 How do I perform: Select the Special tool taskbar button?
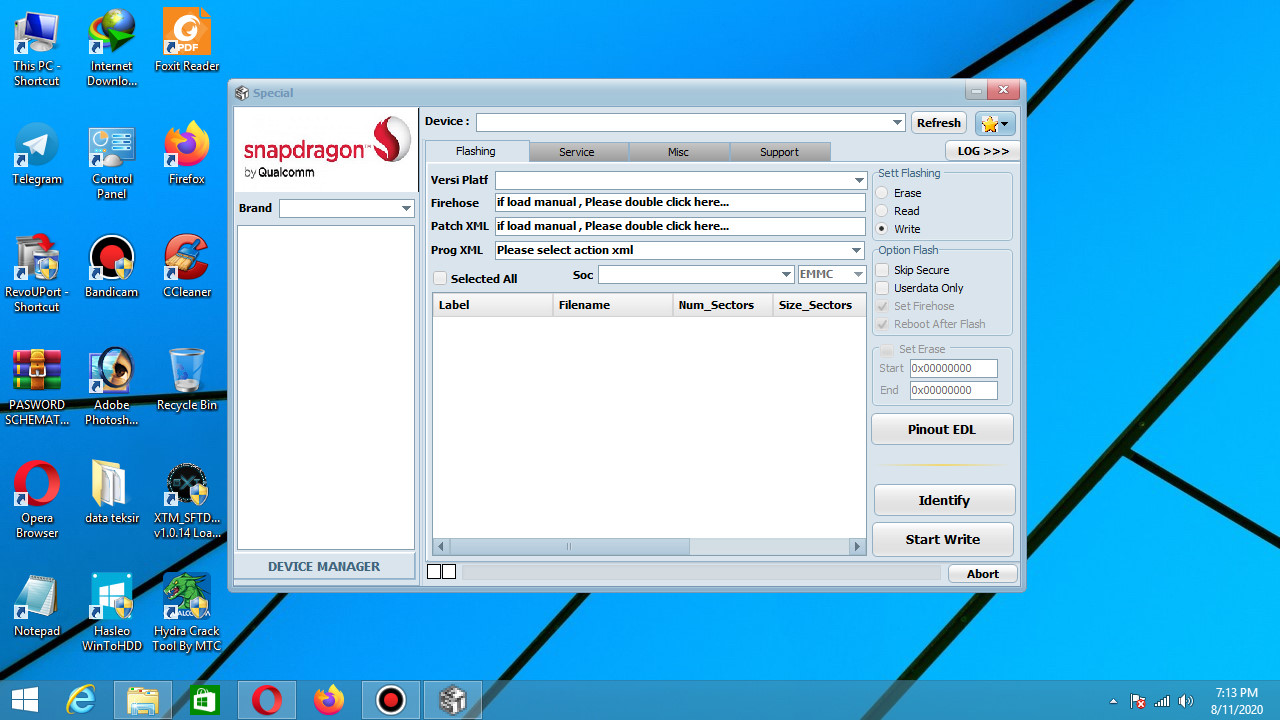453,700
